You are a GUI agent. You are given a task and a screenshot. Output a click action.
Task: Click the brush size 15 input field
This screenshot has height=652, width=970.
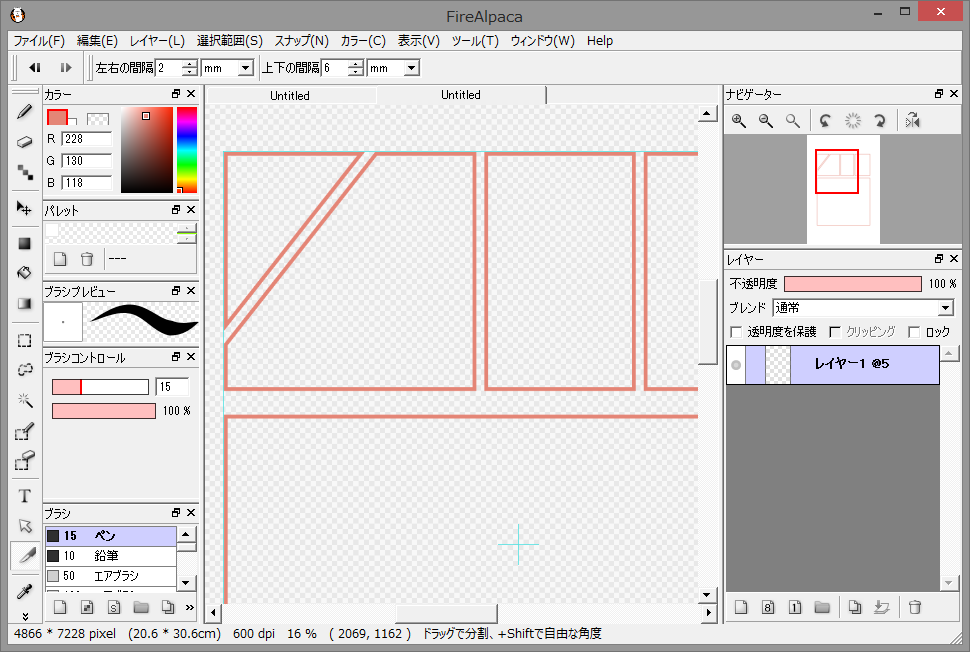coord(172,387)
